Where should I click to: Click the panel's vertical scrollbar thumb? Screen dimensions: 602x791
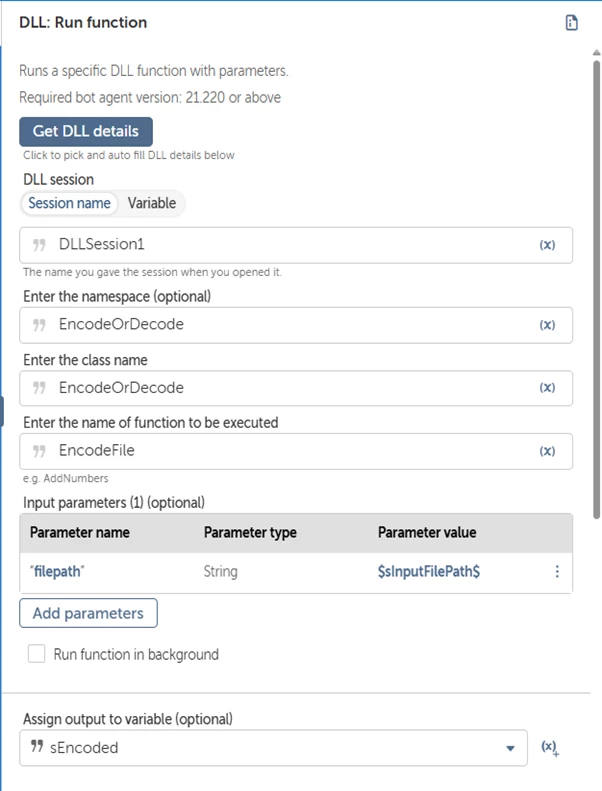pyautogui.click(x=596, y=290)
